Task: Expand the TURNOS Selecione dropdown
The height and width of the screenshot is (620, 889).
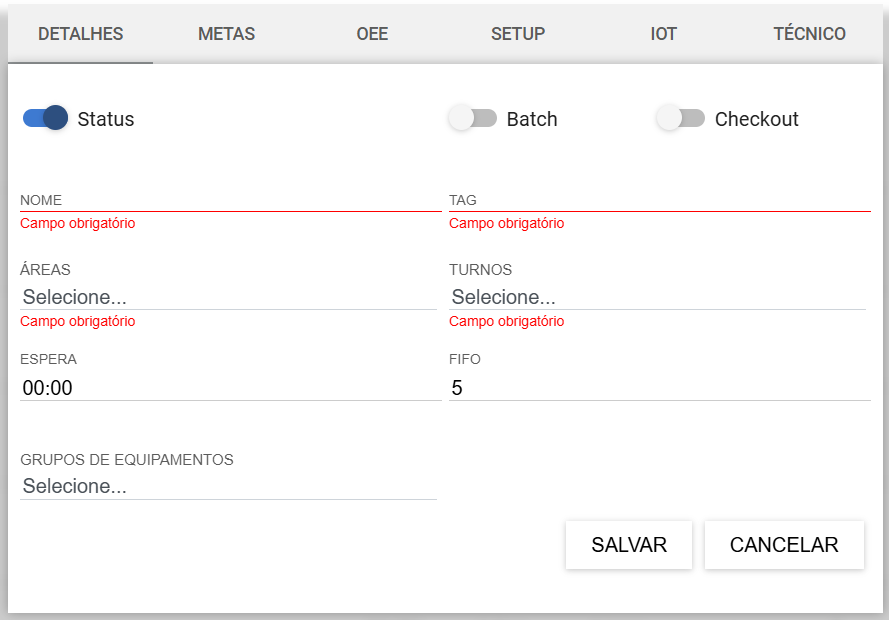Action: pyautogui.click(x=658, y=297)
